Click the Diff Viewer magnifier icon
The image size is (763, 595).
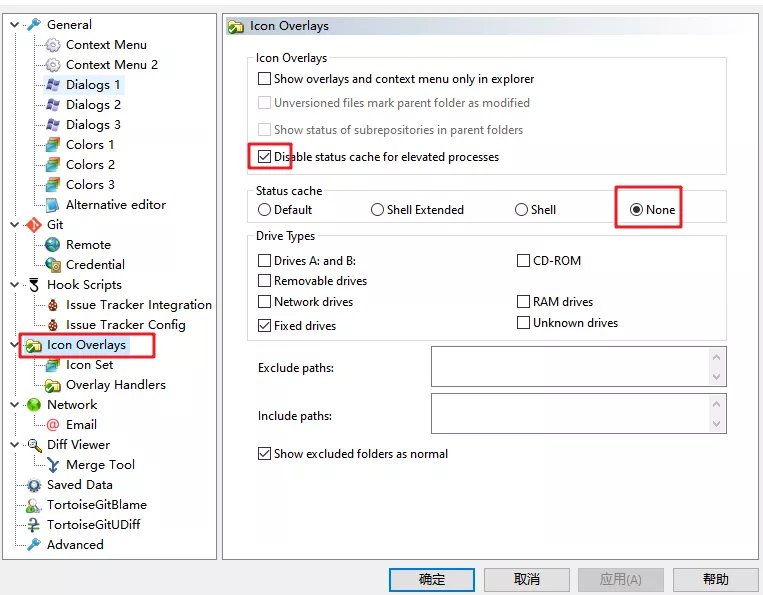tap(34, 445)
